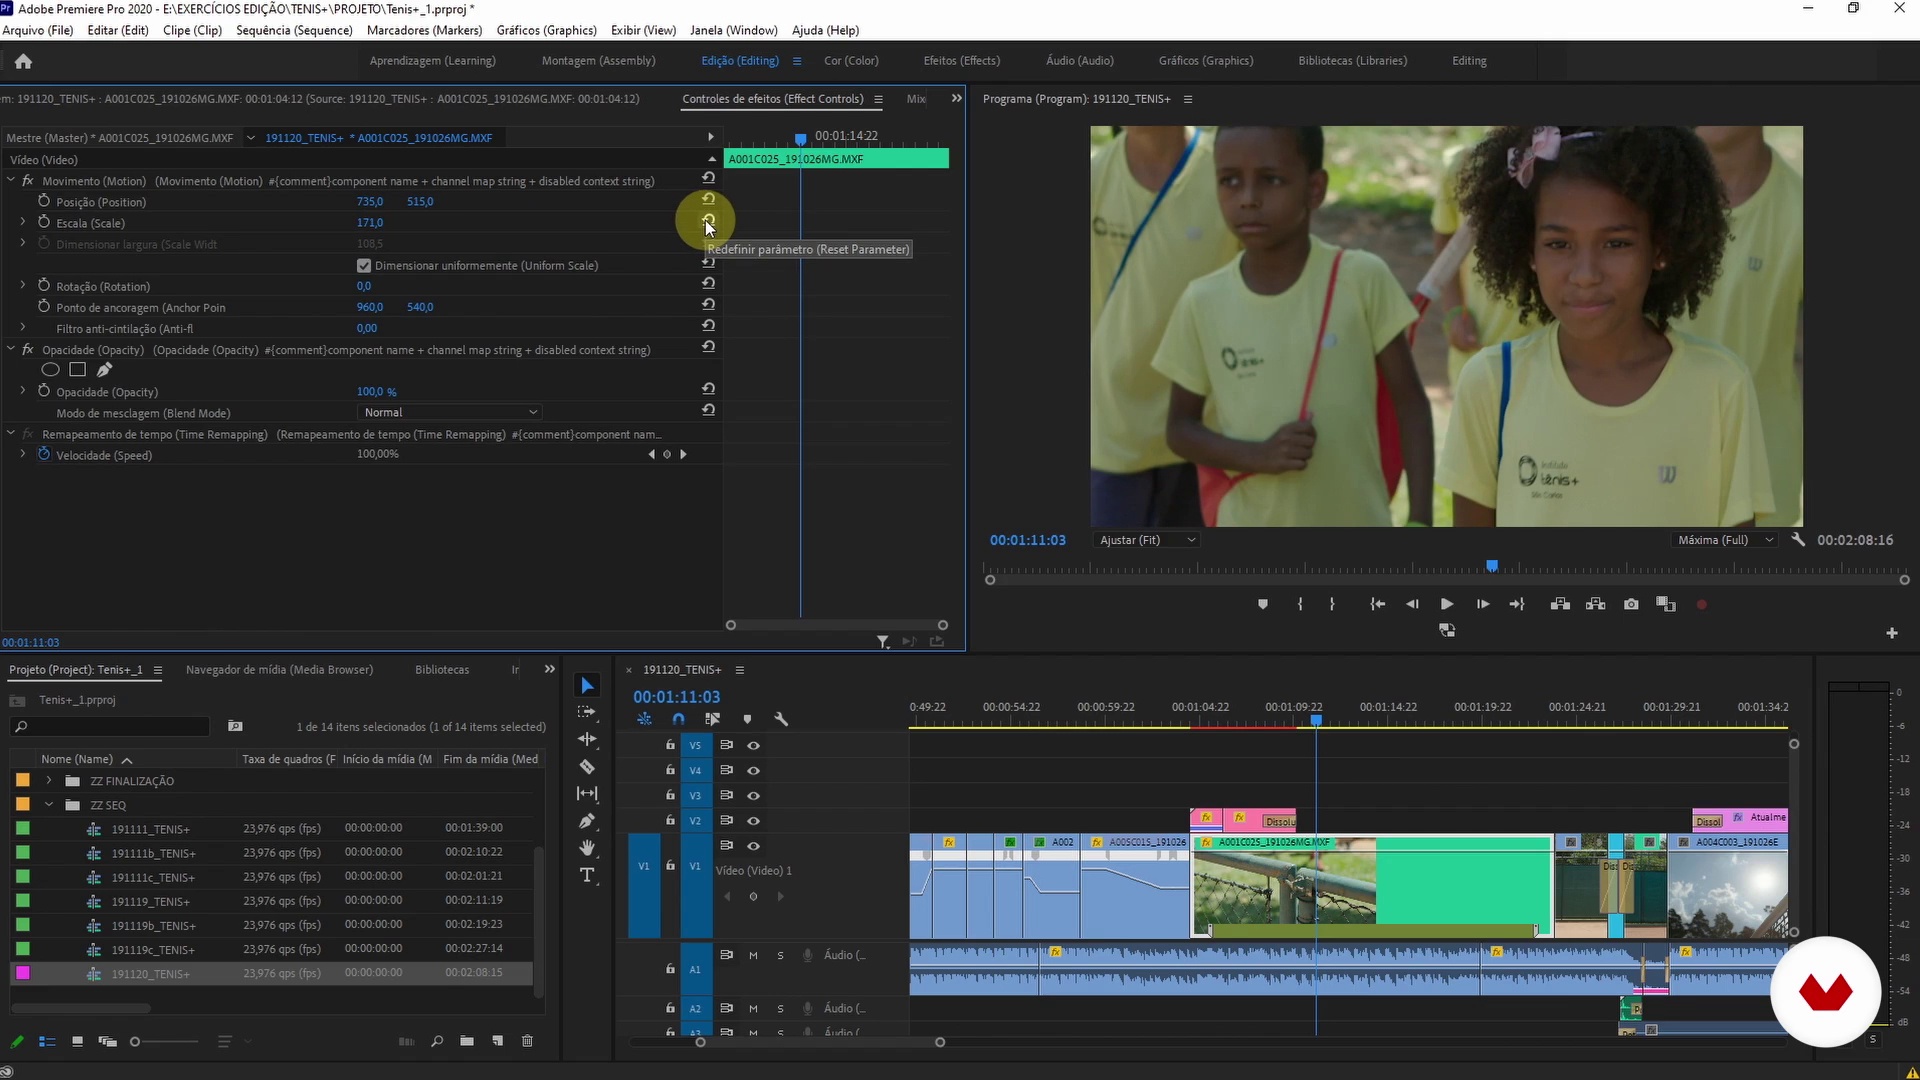The height and width of the screenshot is (1080, 1920).
Task: Step back one frame in Program monitor
Action: (x=1412, y=604)
